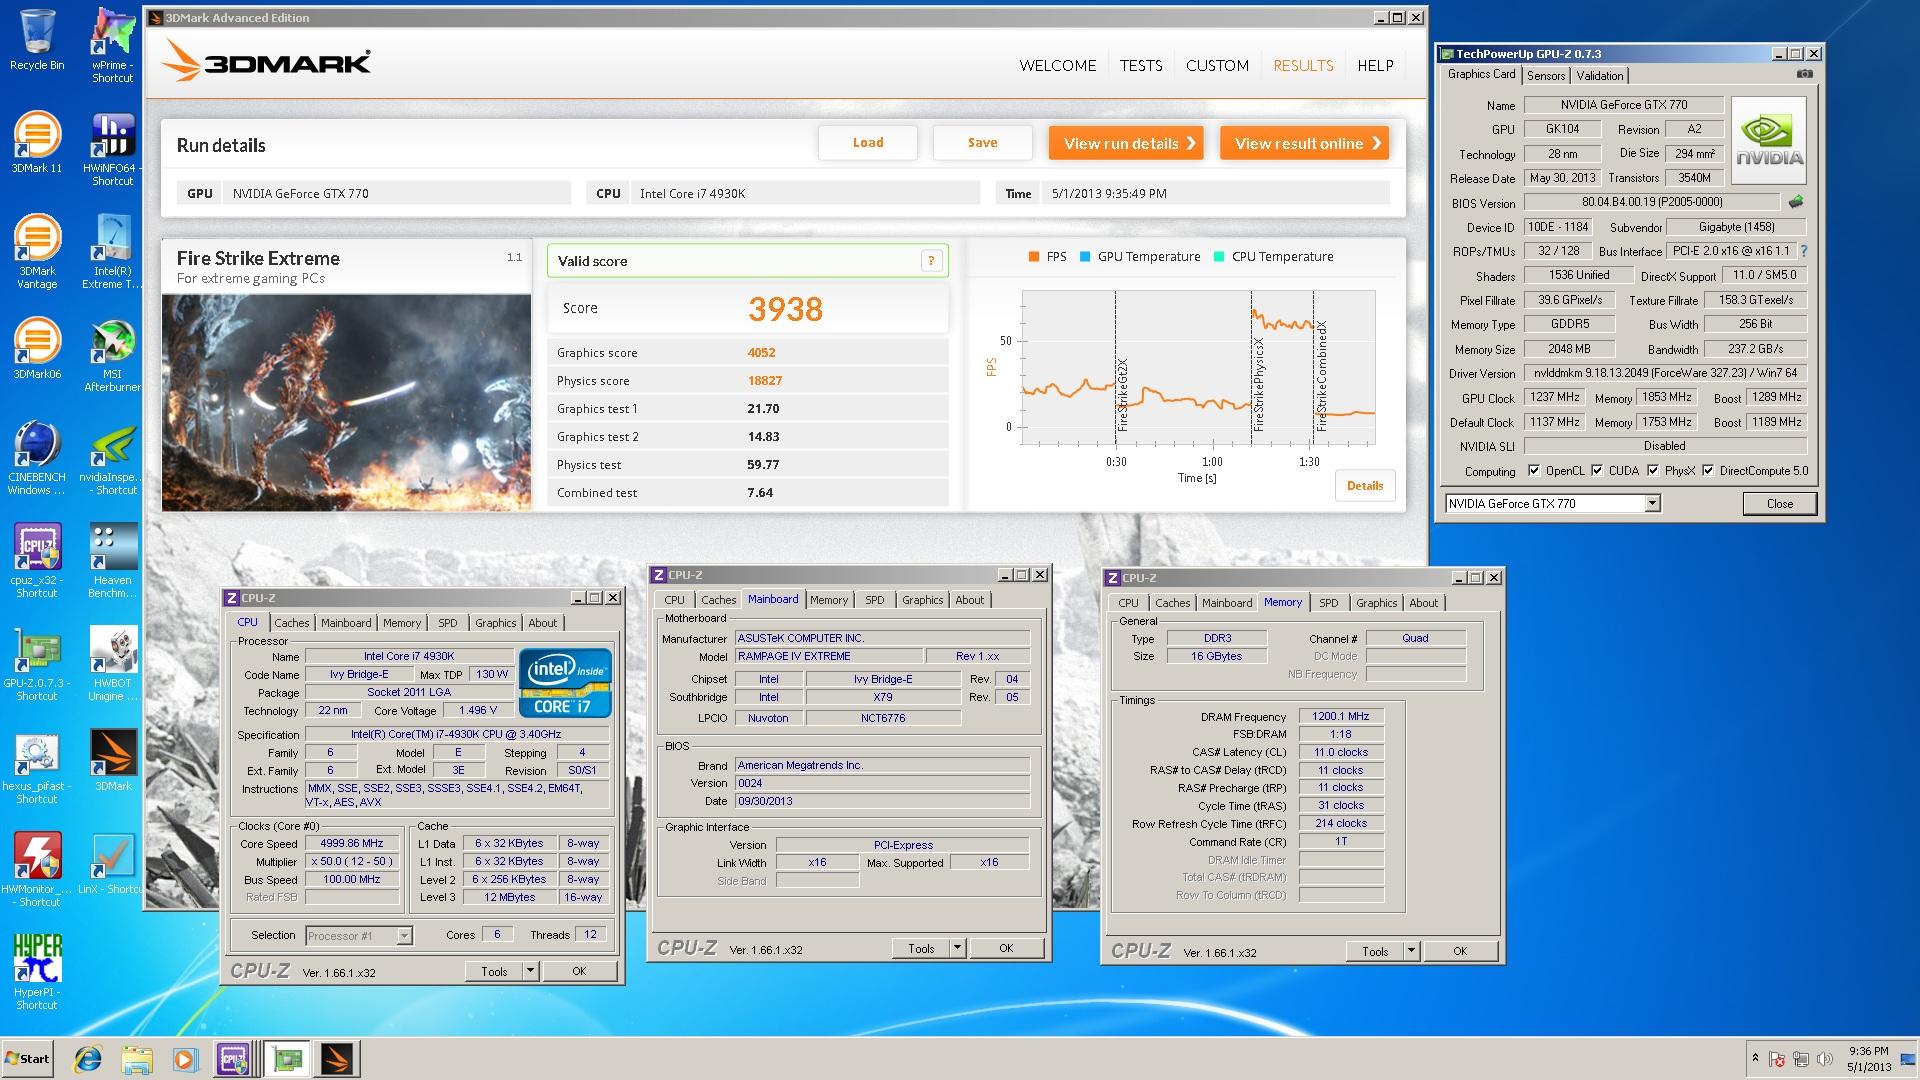Open cpuz_x32 shortcut icon

click(x=37, y=561)
